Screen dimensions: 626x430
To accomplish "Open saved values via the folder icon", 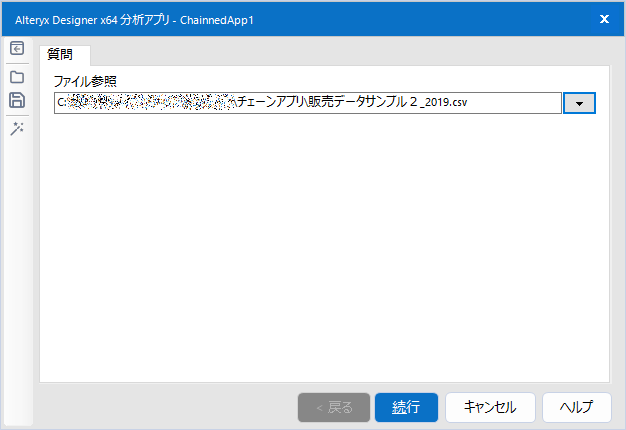I will (x=17, y=77).
